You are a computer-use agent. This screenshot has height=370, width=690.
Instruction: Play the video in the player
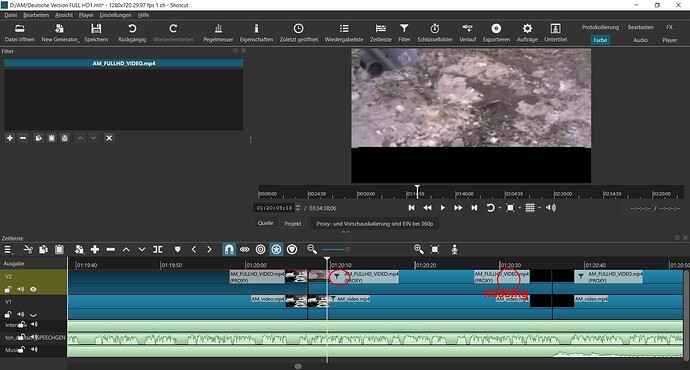coord(443,208)
